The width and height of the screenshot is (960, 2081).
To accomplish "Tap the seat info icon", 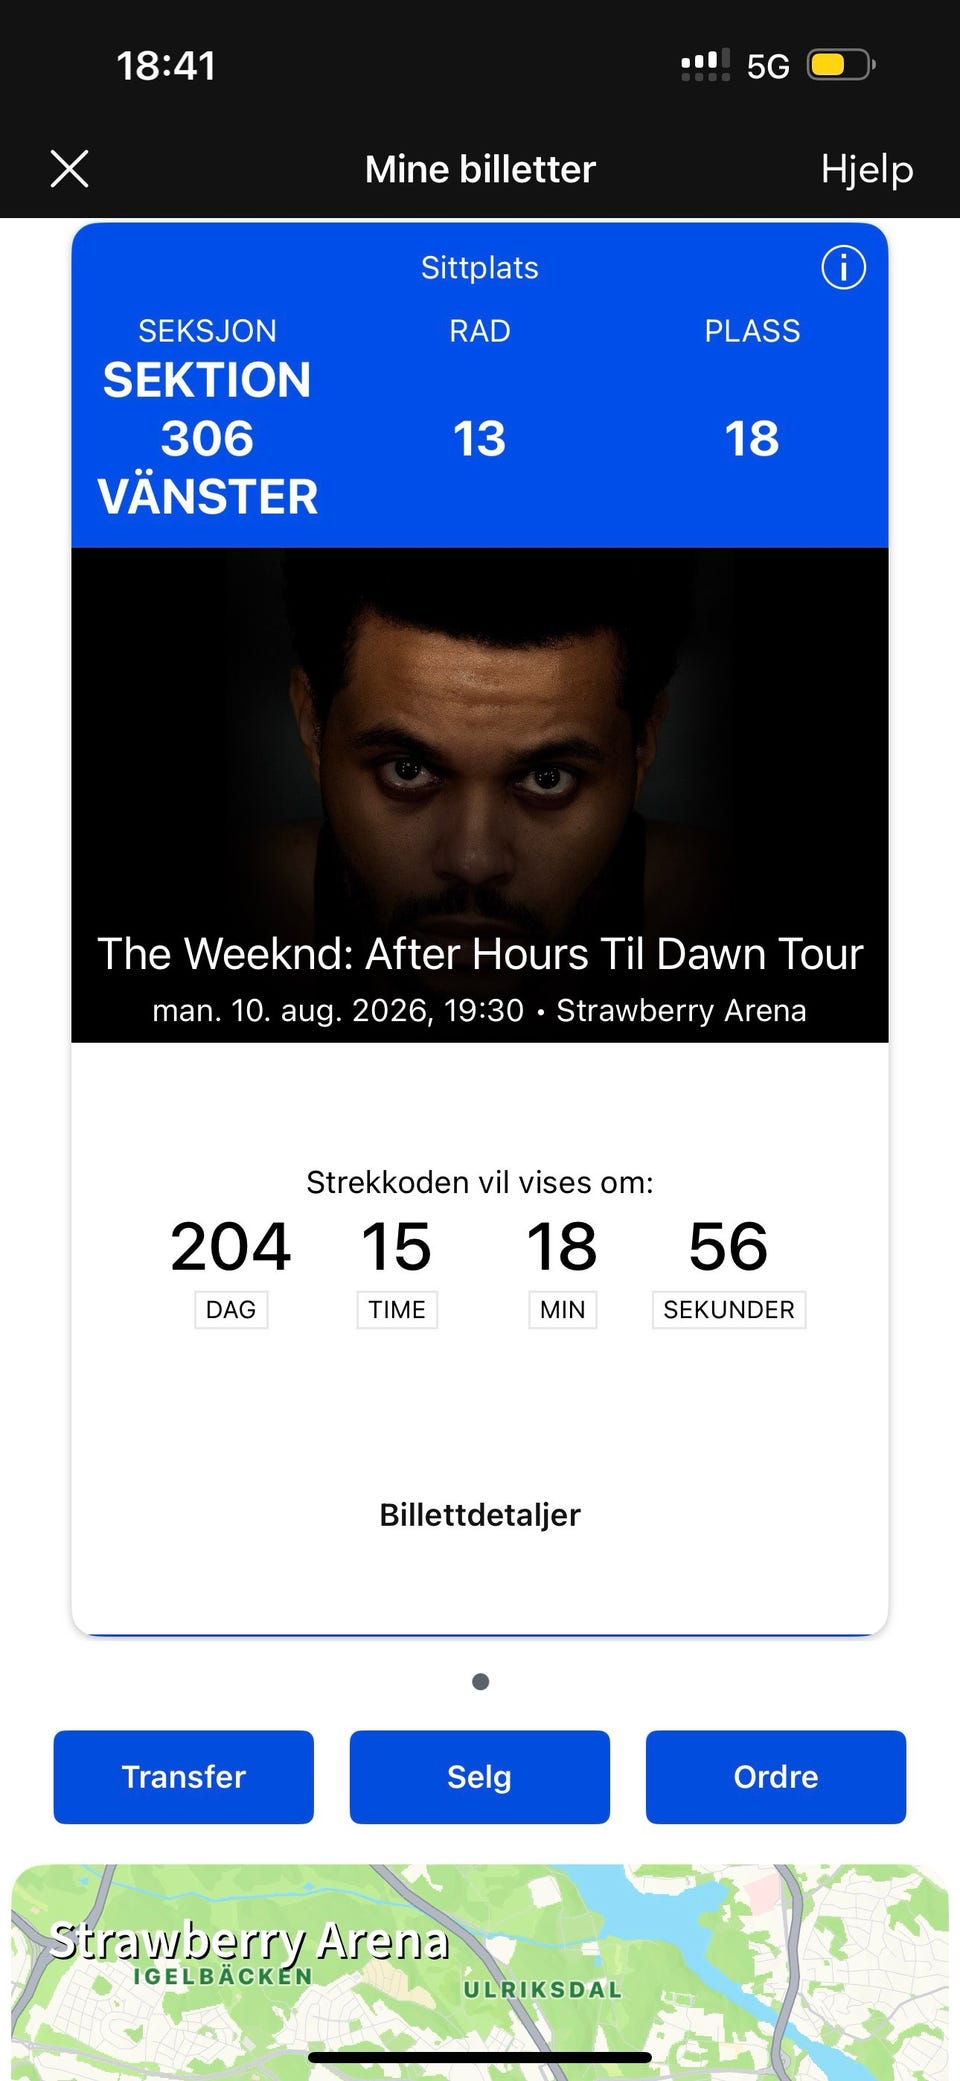I will pos(843,268).
